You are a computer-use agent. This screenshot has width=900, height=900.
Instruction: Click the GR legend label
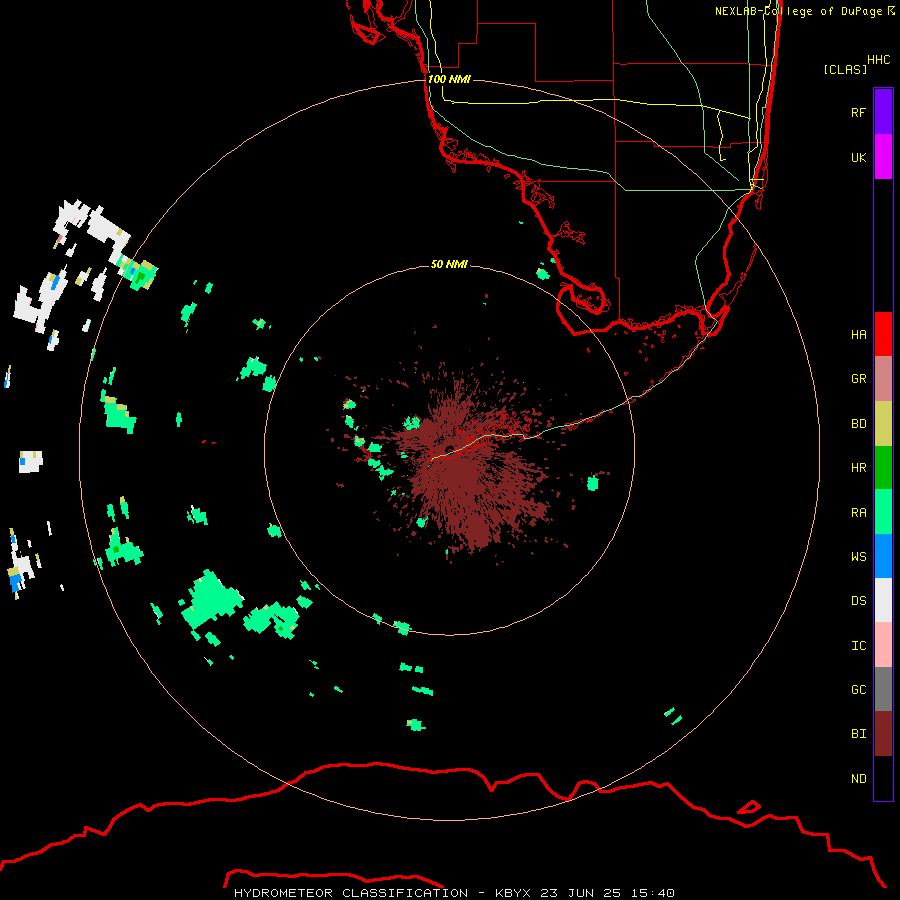(858, 379)
